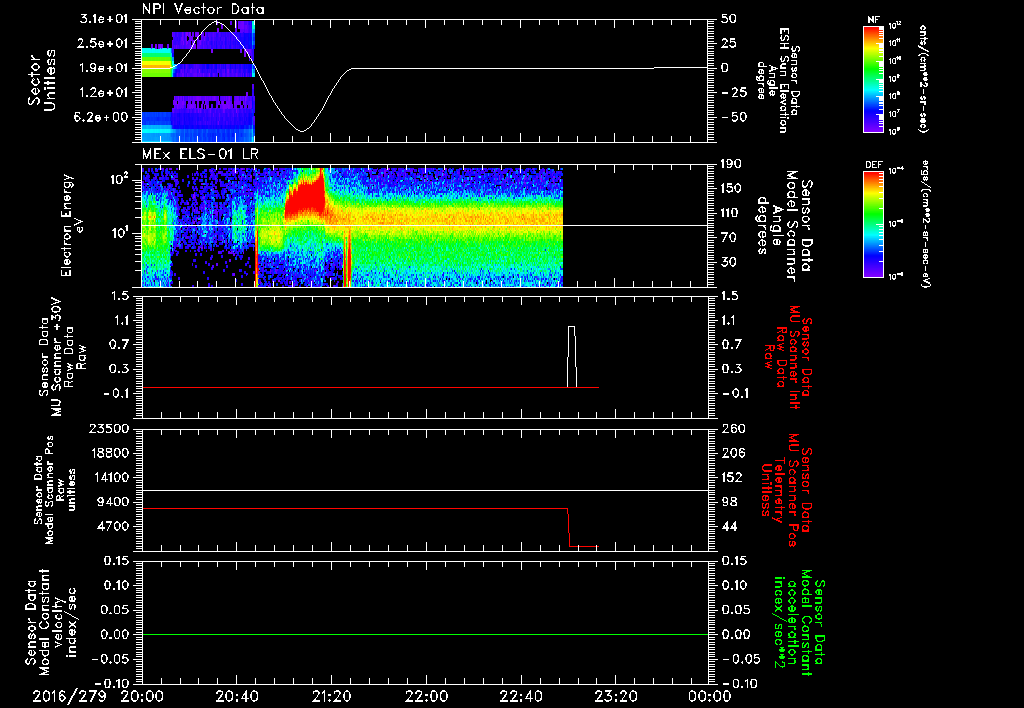This screenshot has width=1024, height=708.
Task: Click the '22:00' time axis label
Action: coord(426,696)
